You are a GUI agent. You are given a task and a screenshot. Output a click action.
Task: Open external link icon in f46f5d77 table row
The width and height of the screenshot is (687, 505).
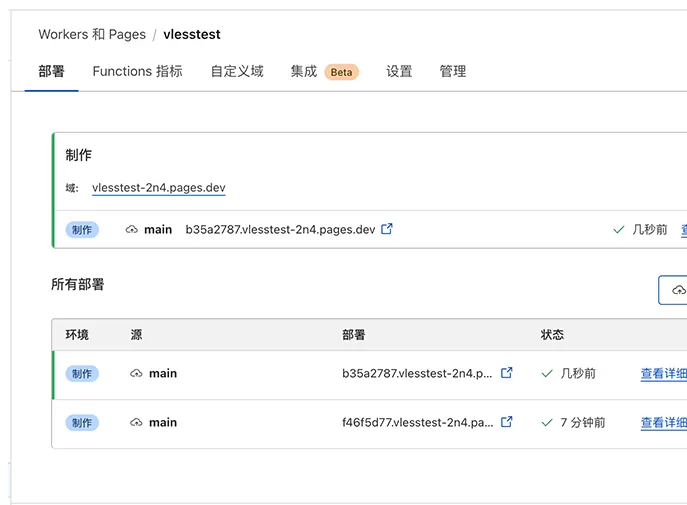click(x=506, y=422)
